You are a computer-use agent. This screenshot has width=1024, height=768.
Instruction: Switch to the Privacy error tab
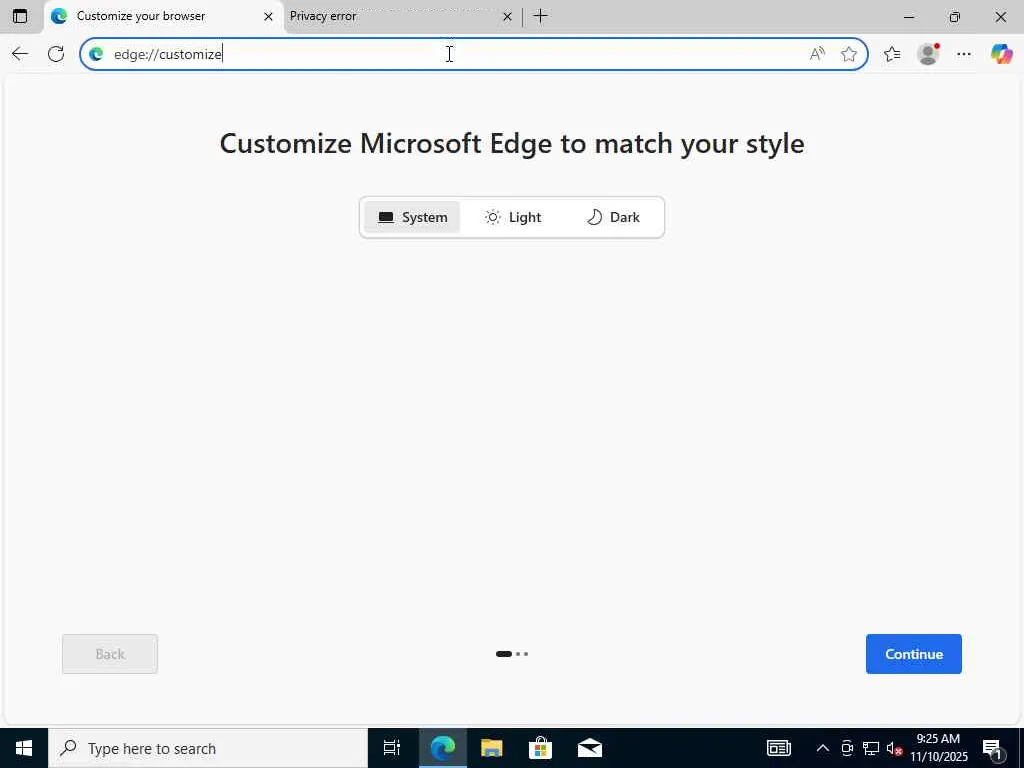tap(401, 16)
